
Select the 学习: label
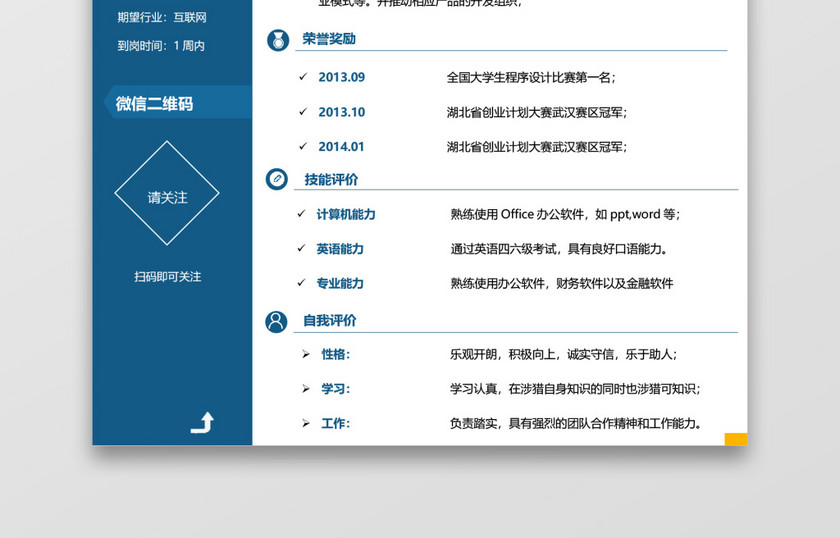336,388
